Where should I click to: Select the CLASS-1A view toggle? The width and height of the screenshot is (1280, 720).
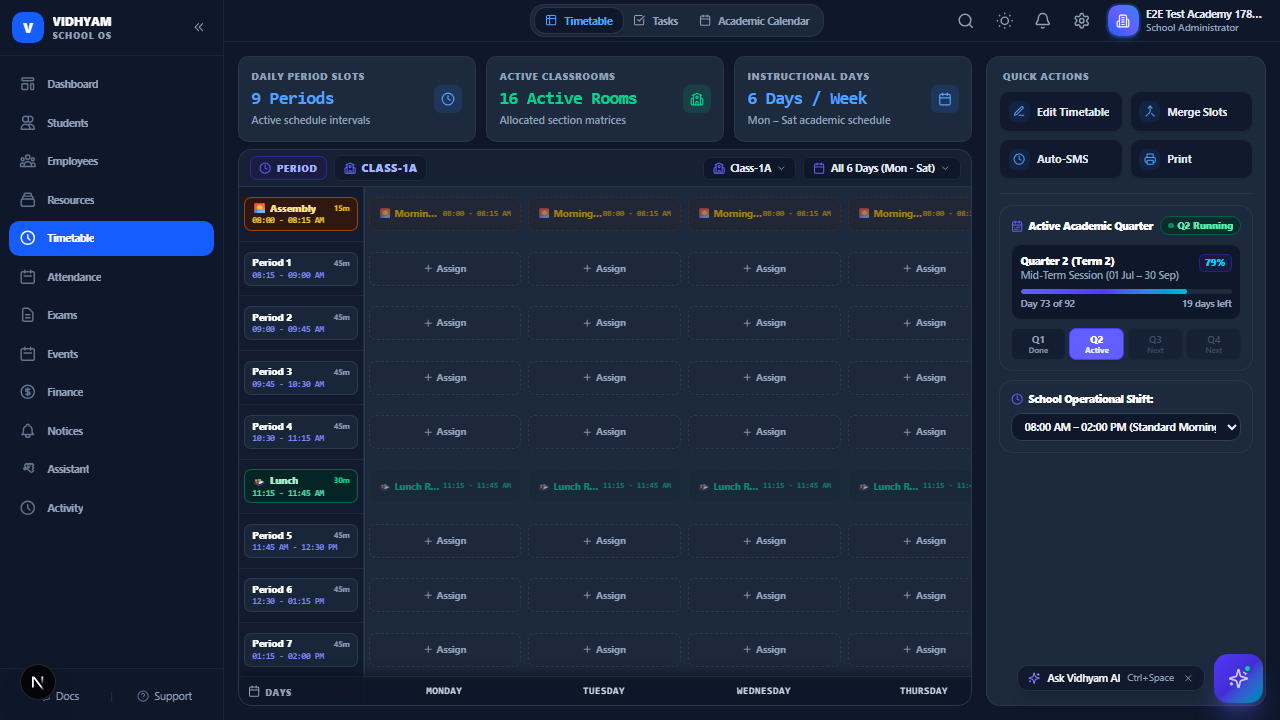[x=380, y=168]
